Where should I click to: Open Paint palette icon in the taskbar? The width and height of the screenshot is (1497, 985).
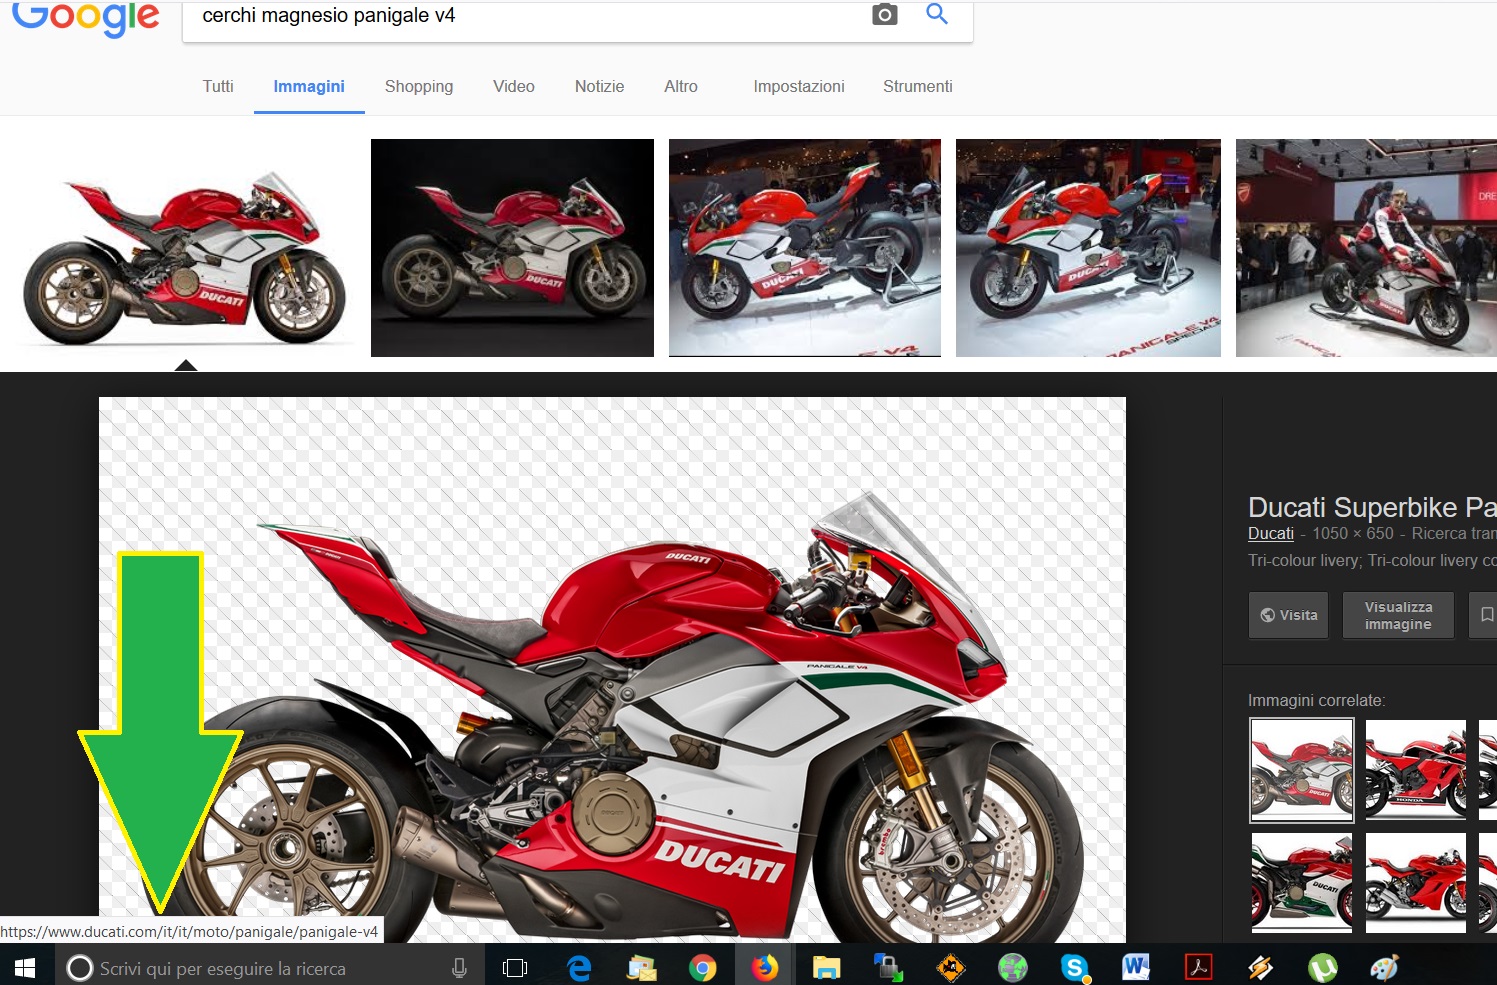1385,968
